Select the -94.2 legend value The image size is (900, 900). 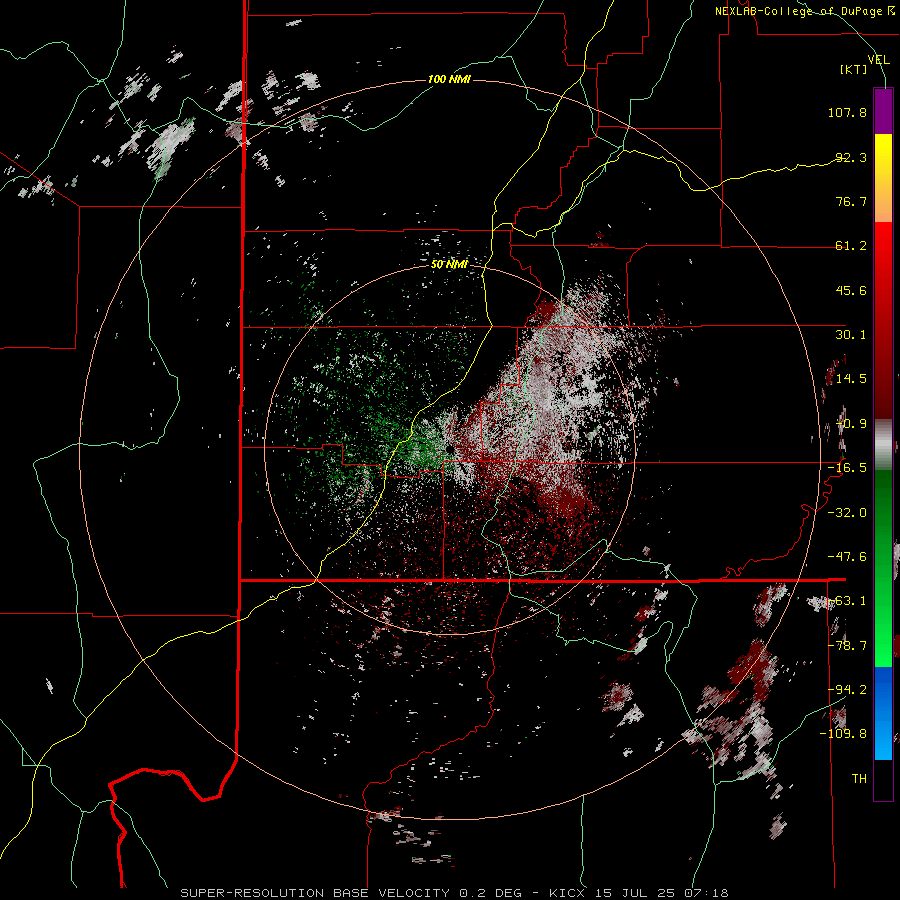(847, 689)
